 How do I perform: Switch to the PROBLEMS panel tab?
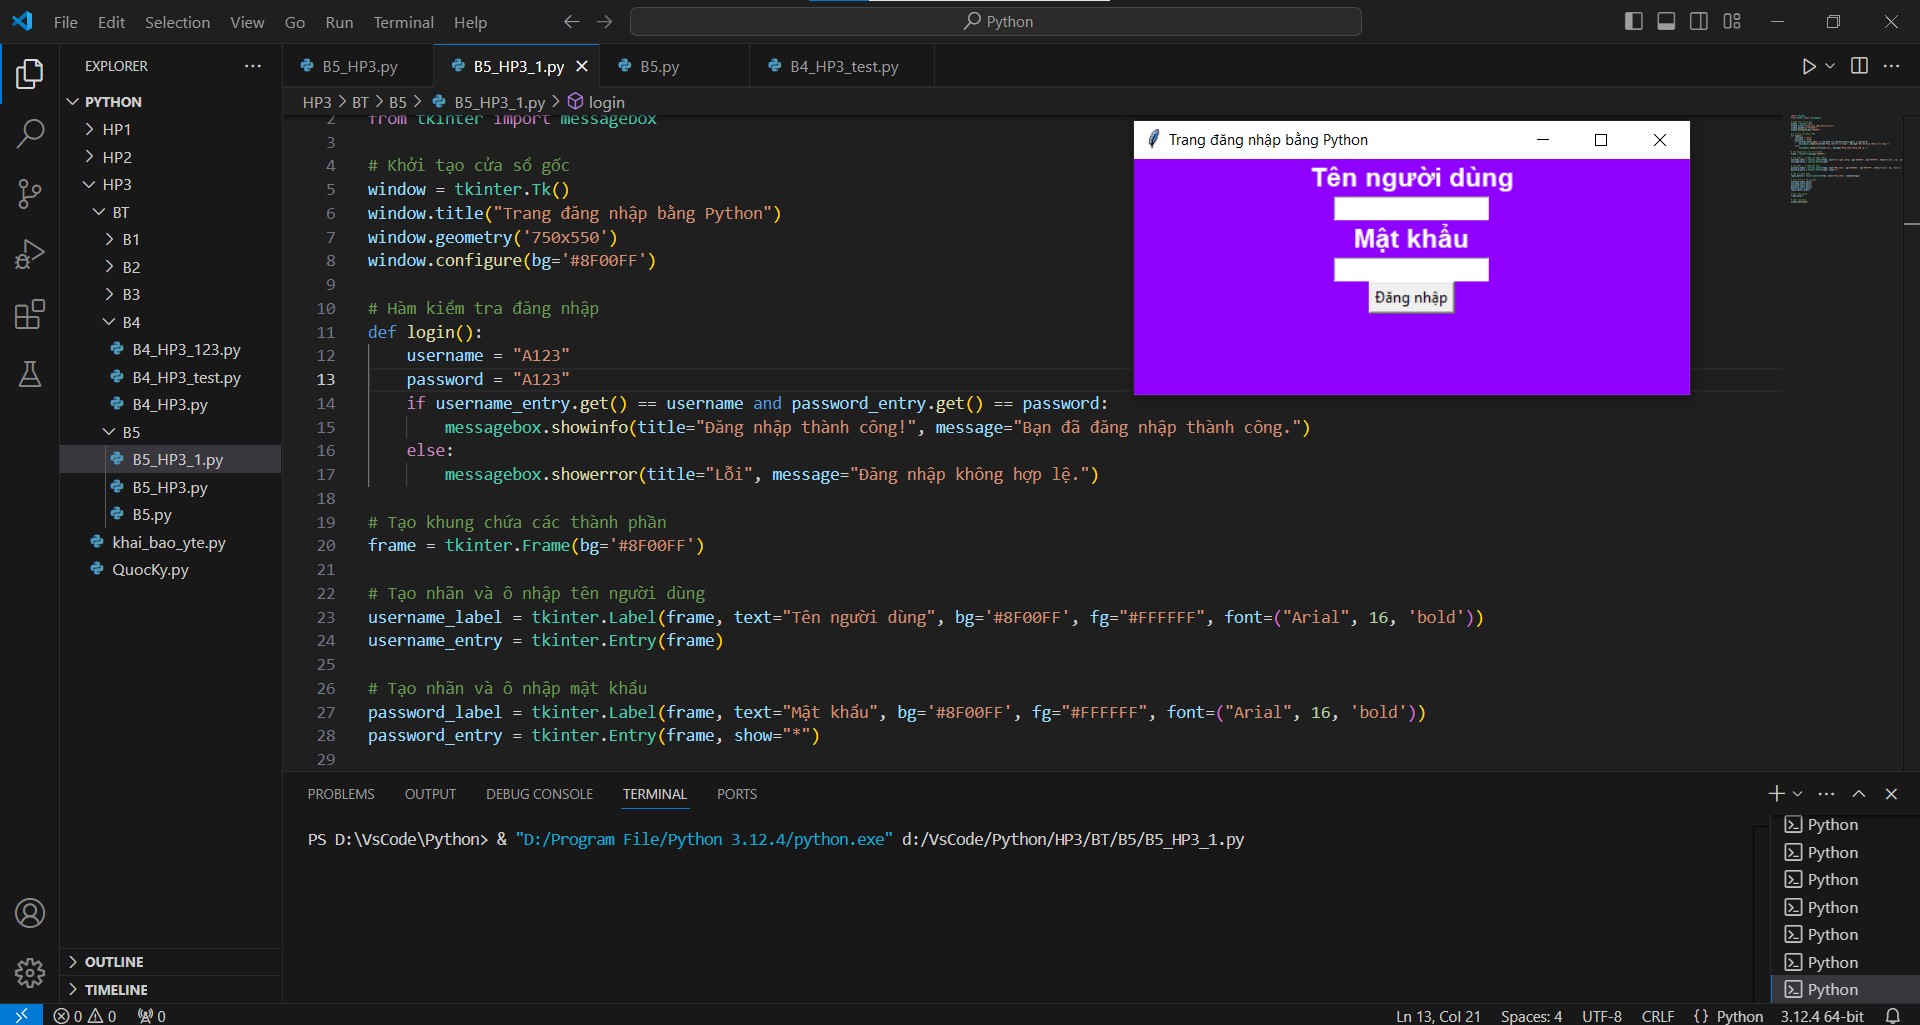[341, 794]
